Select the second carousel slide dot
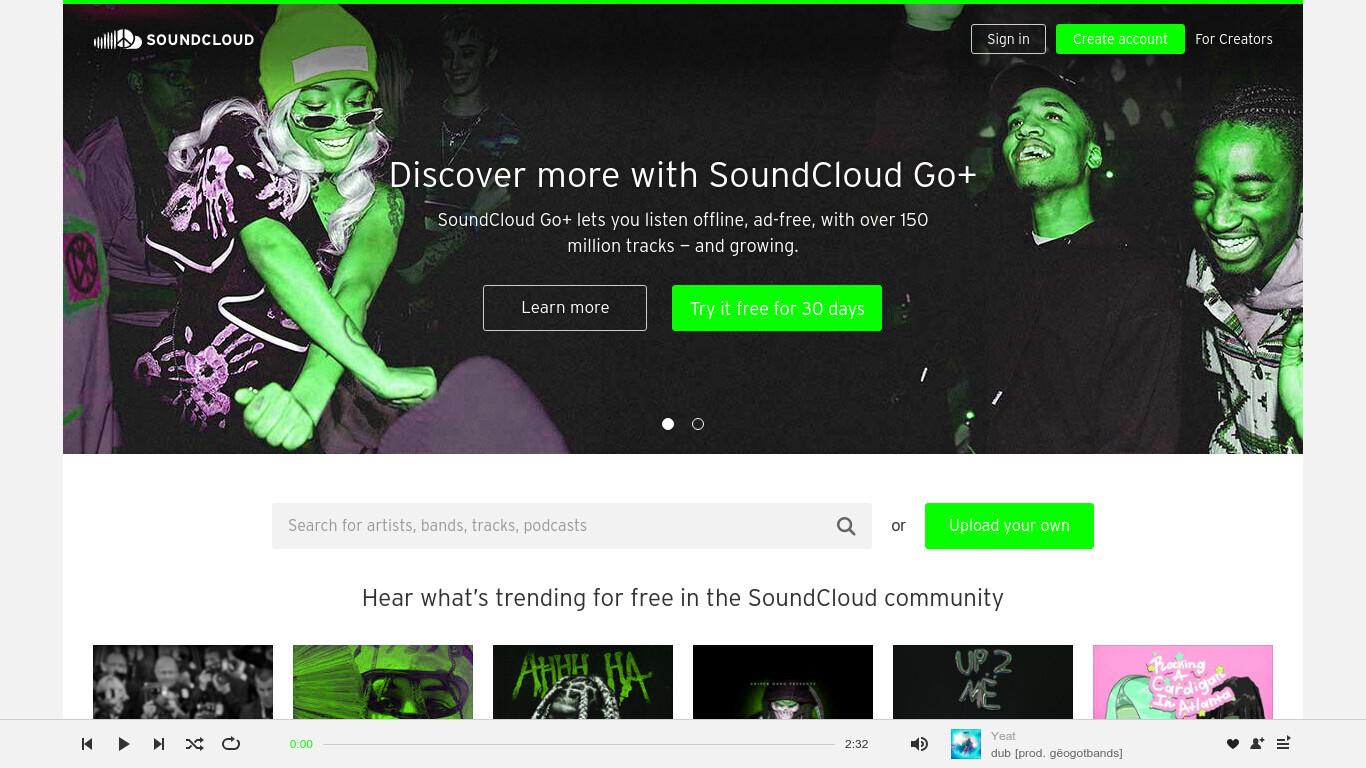 pos(698,424)
